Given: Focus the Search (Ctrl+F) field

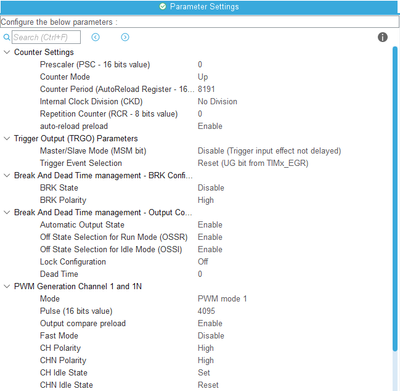Looking at the screenshot, I should click(46, 37).
